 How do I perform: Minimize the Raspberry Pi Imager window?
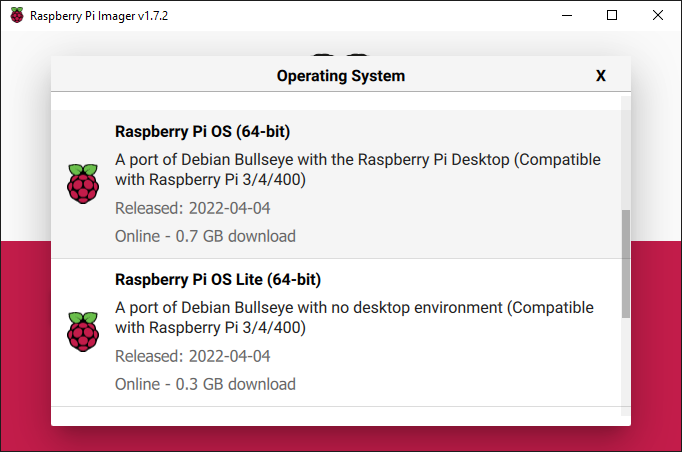pos(567,15)
